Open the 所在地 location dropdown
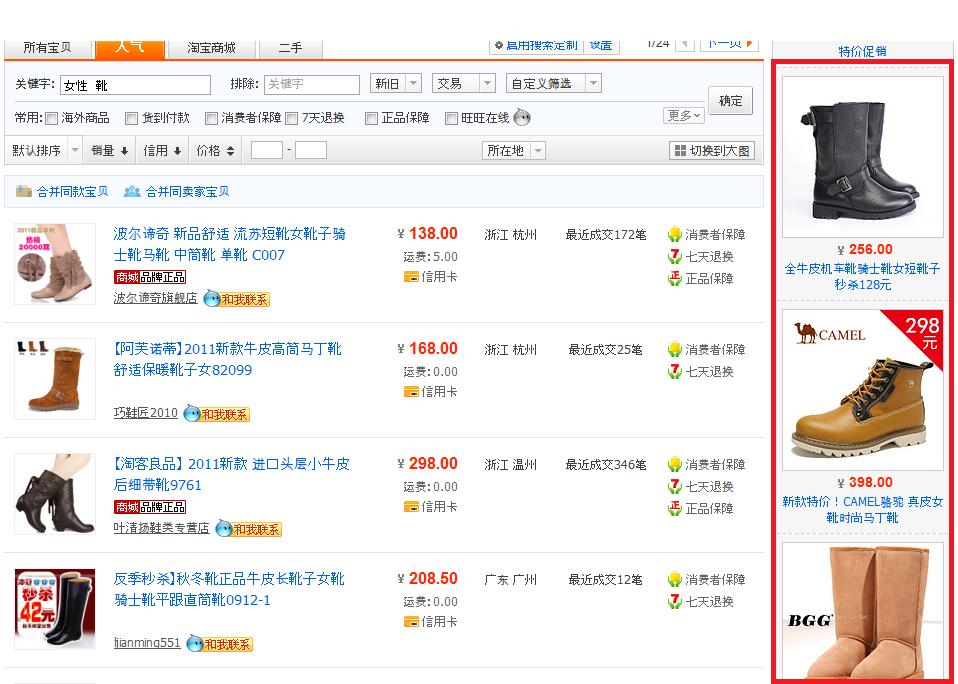958x684 pixels. pyautogui.click(x=513, y=150)
